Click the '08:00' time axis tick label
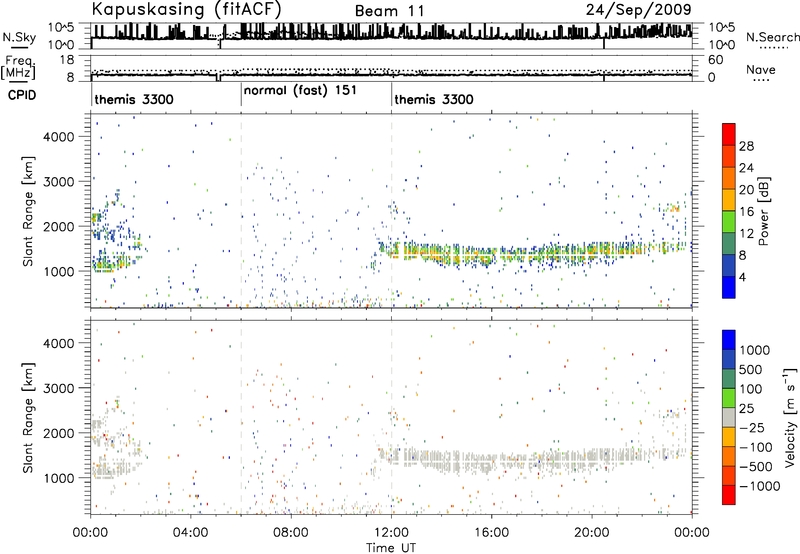 pyautogui.click(x=291, y=533)
